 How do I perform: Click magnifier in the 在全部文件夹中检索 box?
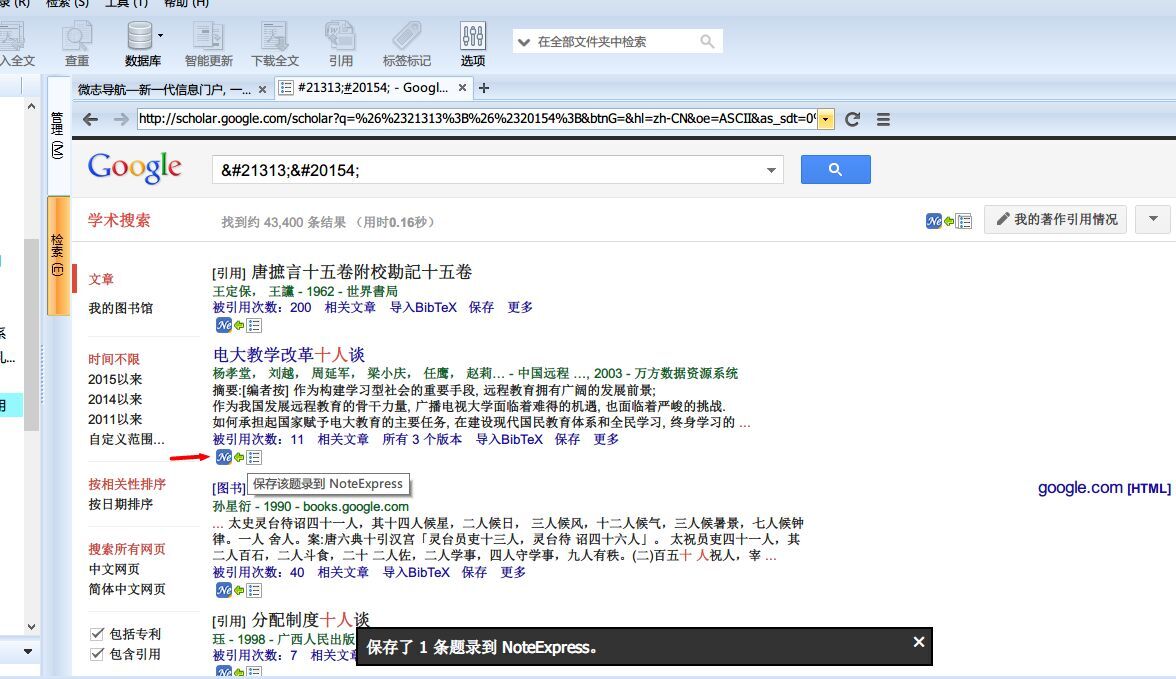click(x=707, y=41)
